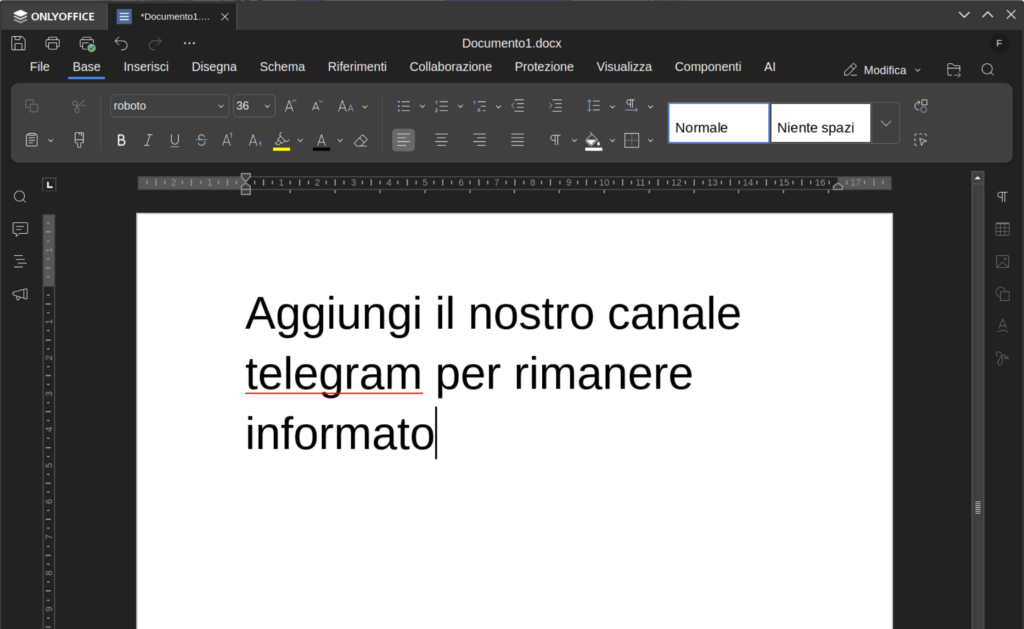Open the File menu
The image size is (1024, 629).
coord(40,67)
